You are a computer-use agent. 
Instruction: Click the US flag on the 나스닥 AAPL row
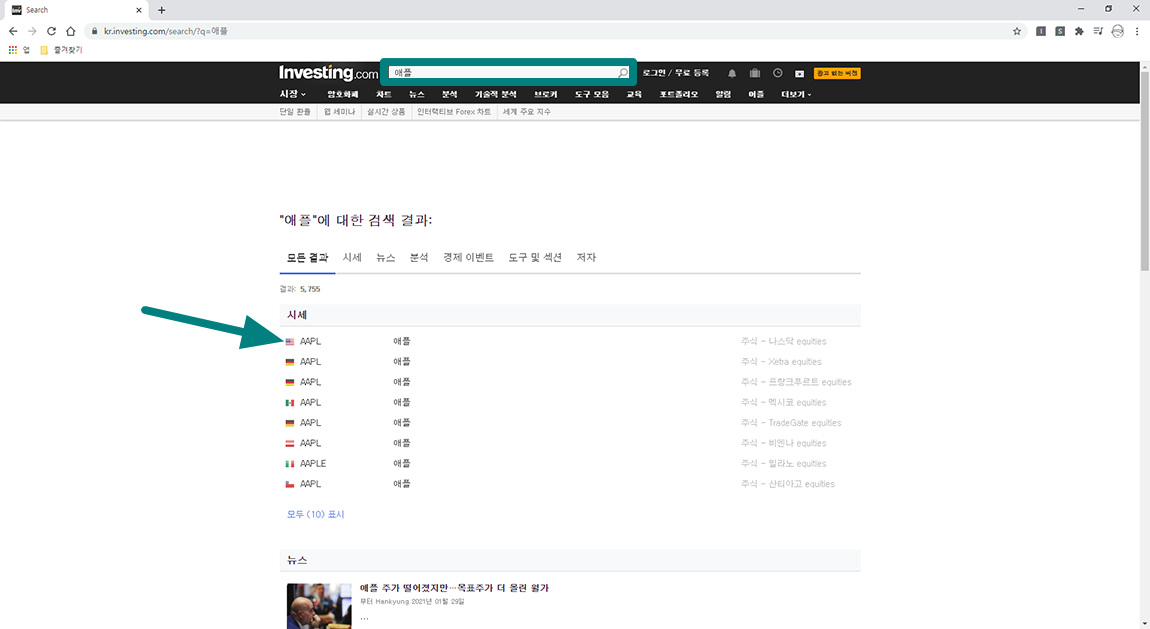(290, 342)
